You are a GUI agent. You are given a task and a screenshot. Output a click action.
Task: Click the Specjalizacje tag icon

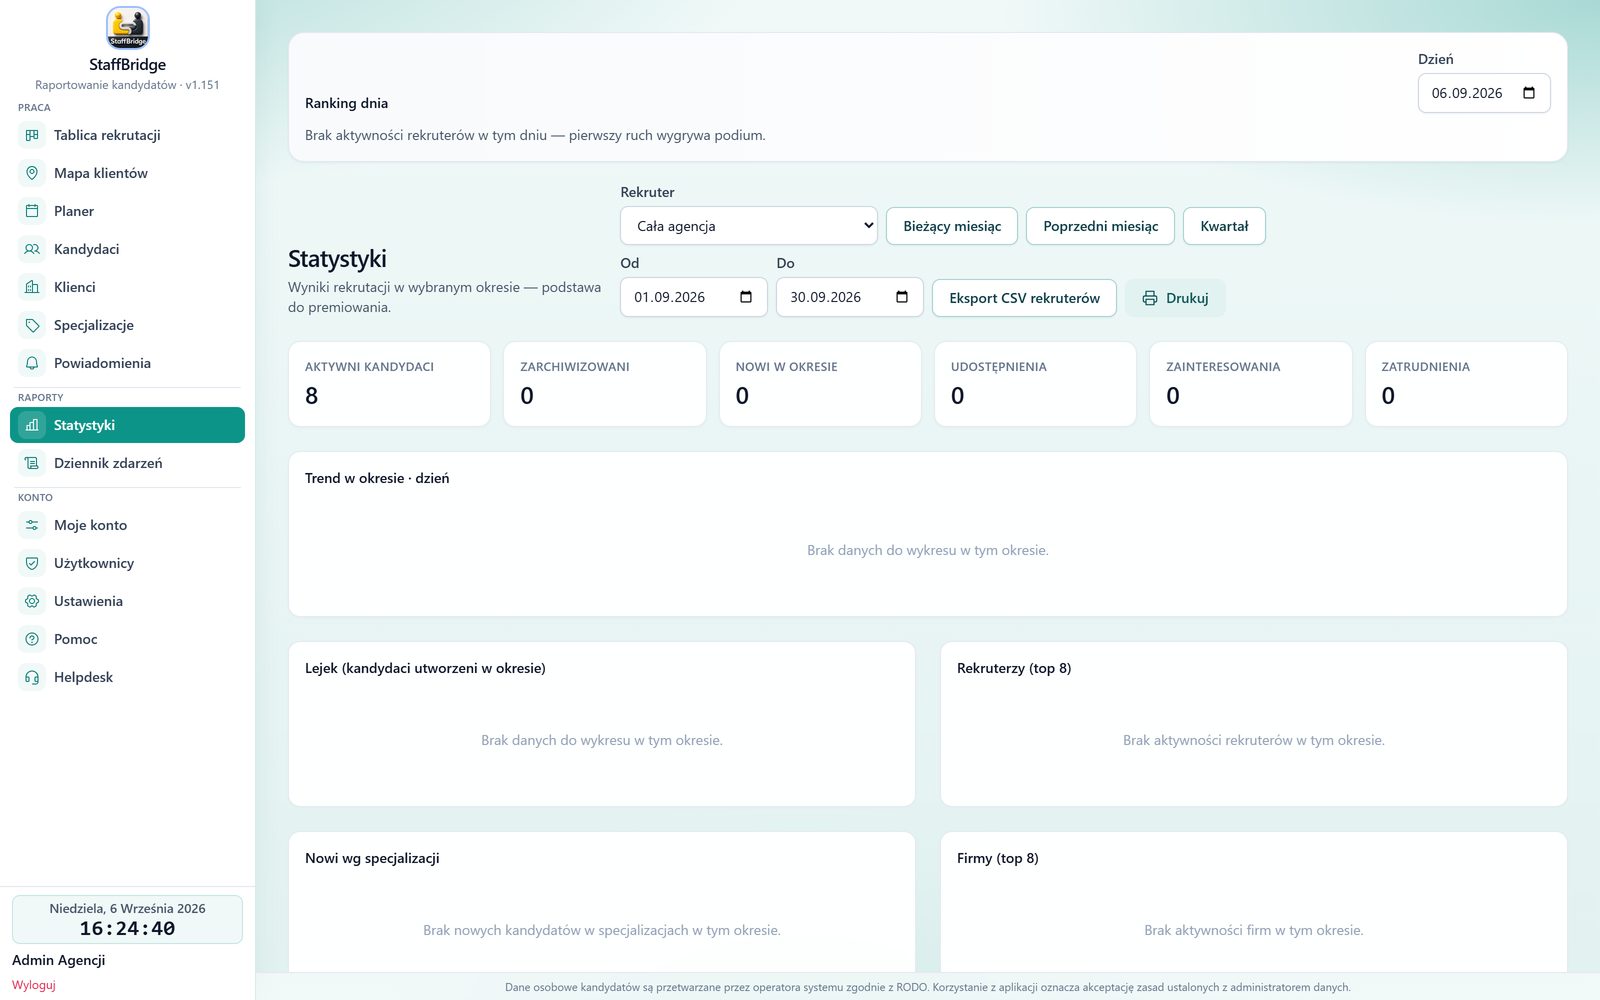pos(32,325)
